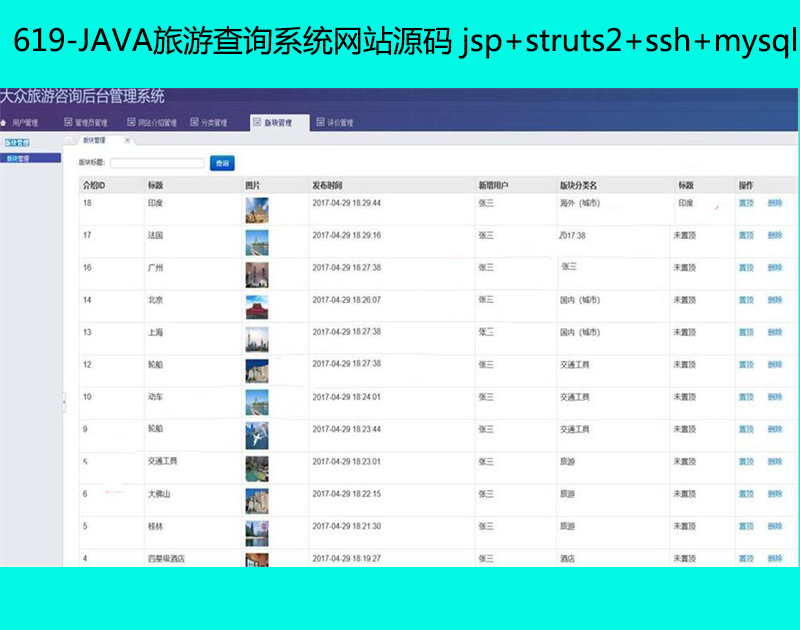
Task: Open the 上海 row thumbnail image
Action: 257,339
